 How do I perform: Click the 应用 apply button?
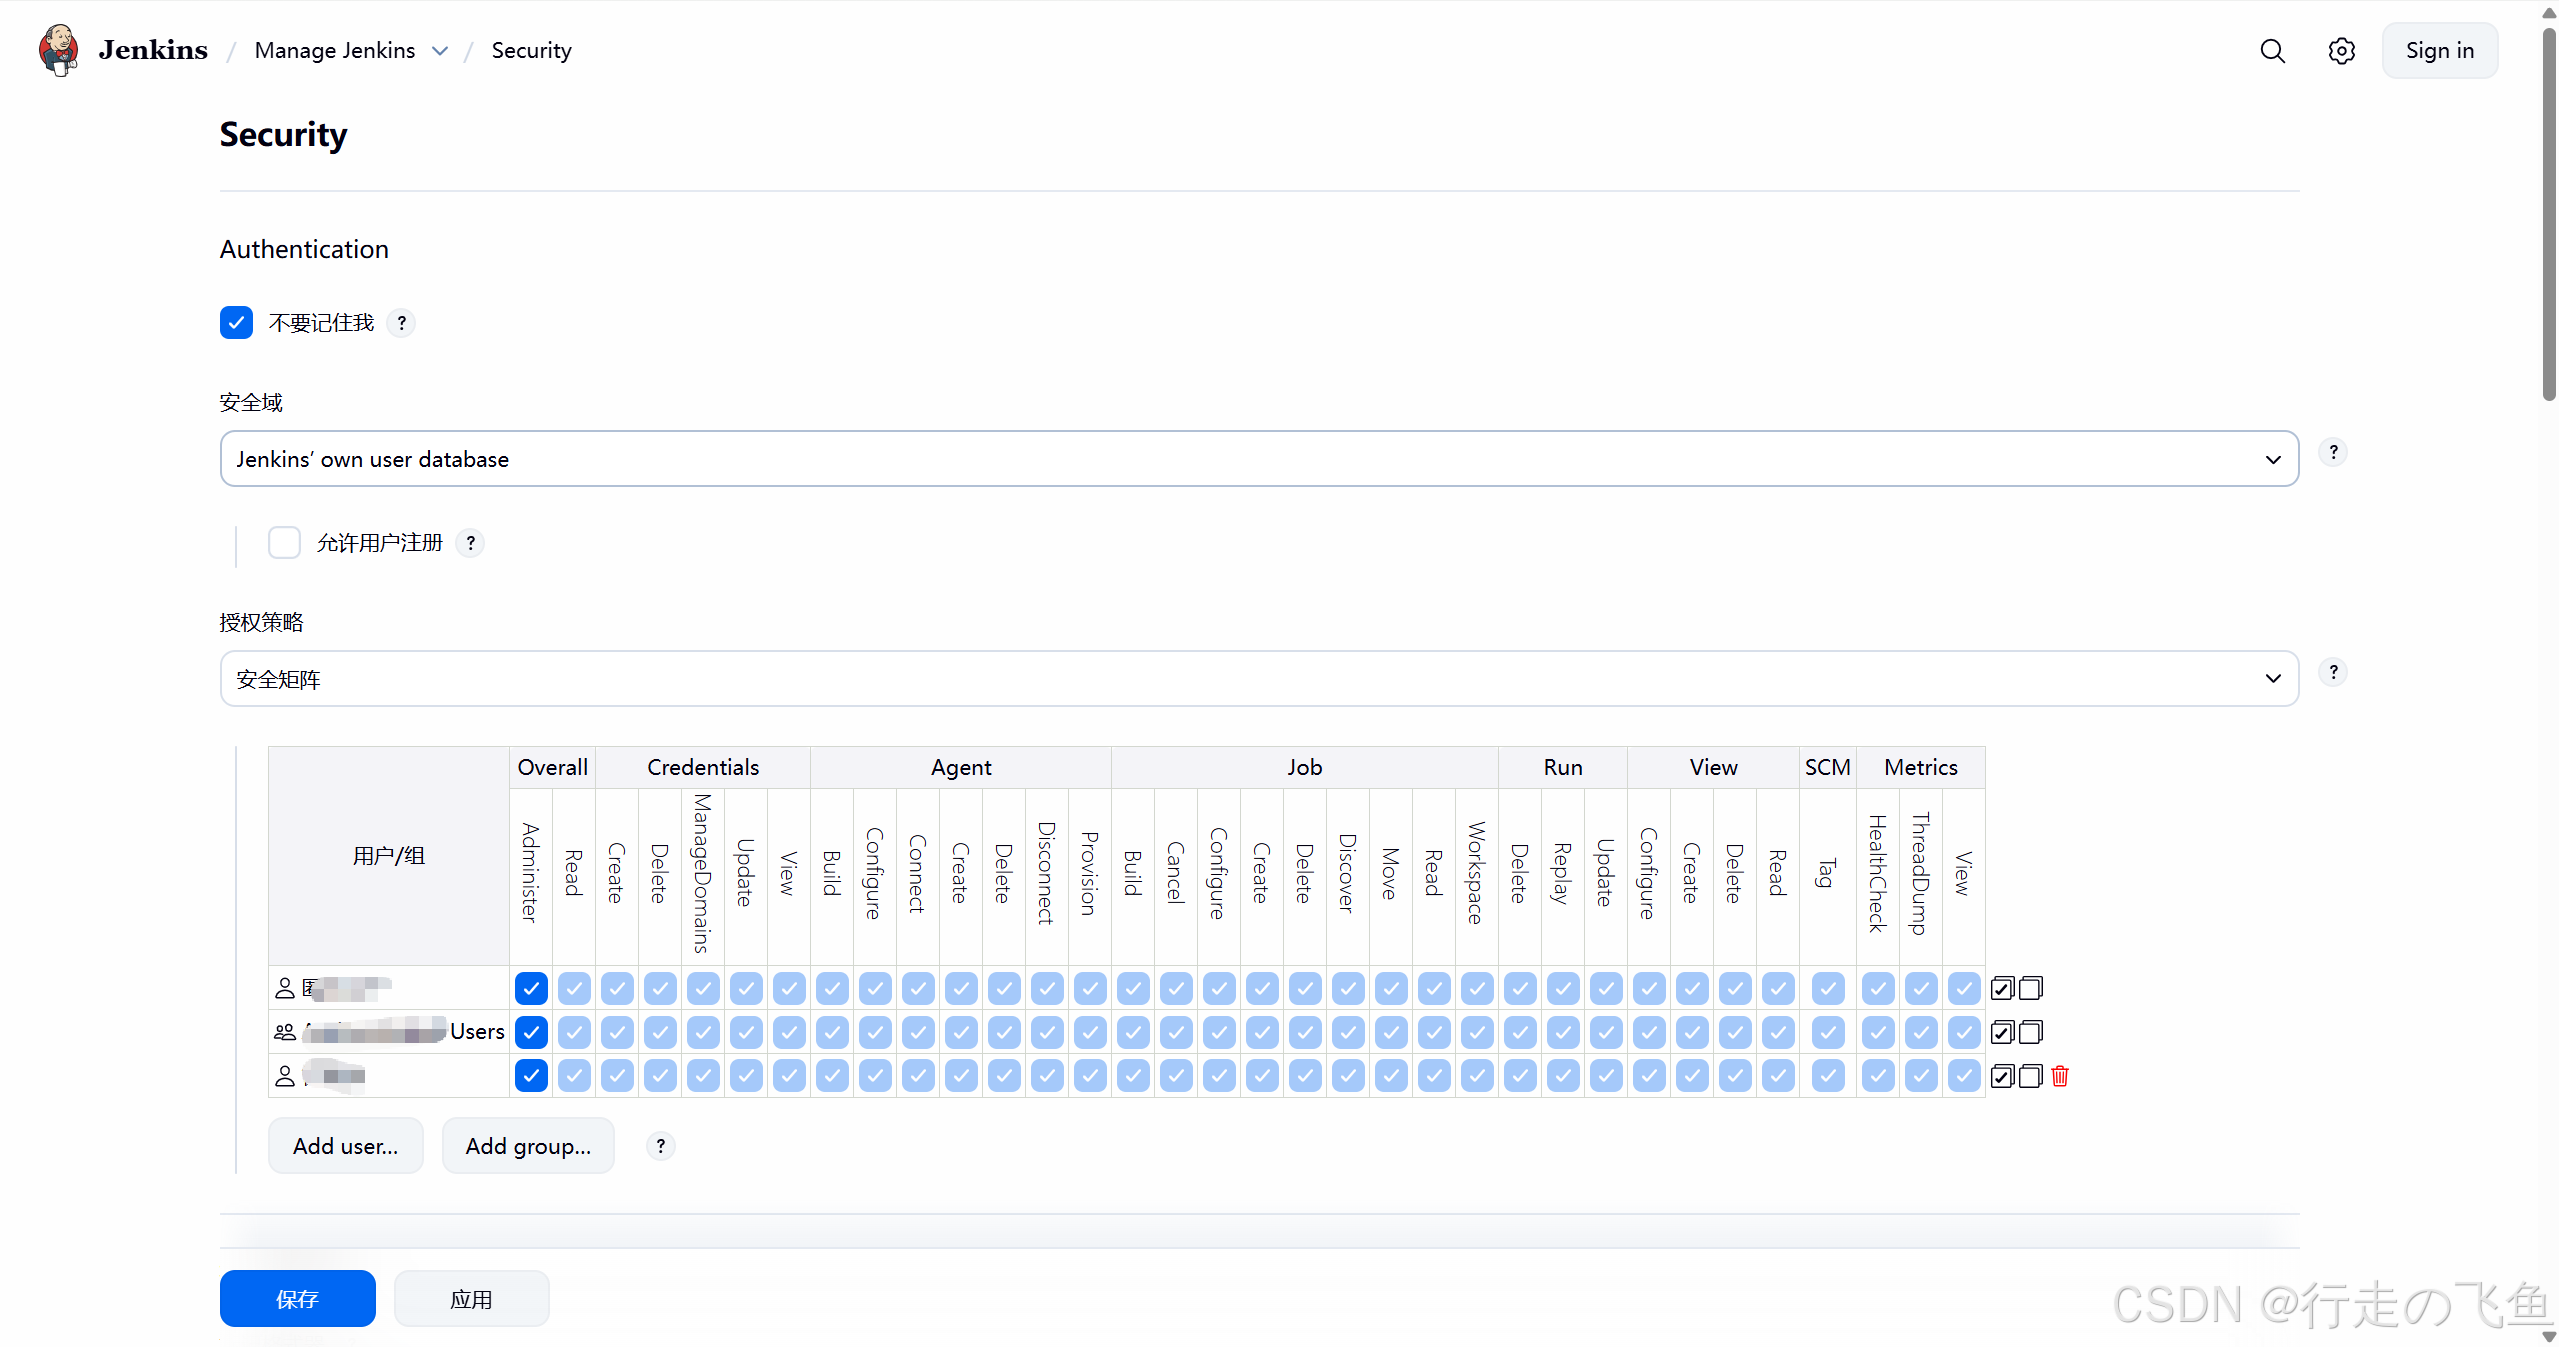(x=471, y=1299)
